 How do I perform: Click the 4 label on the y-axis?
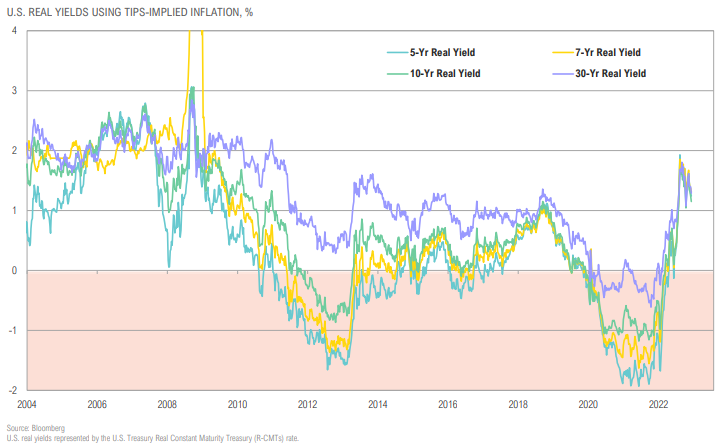[14, 31]
